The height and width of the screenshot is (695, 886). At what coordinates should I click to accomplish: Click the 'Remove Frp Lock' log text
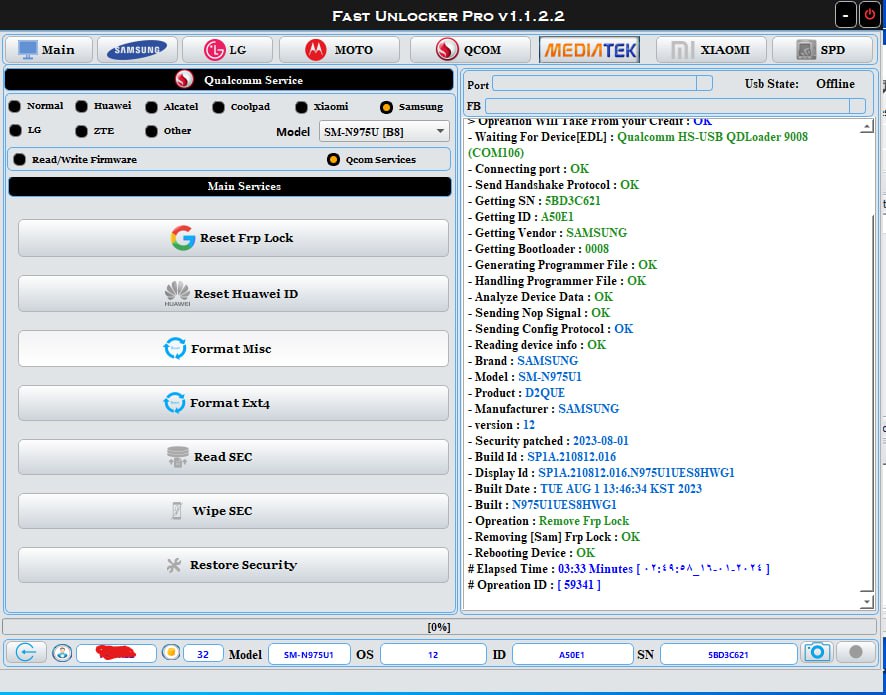[584, 521]
